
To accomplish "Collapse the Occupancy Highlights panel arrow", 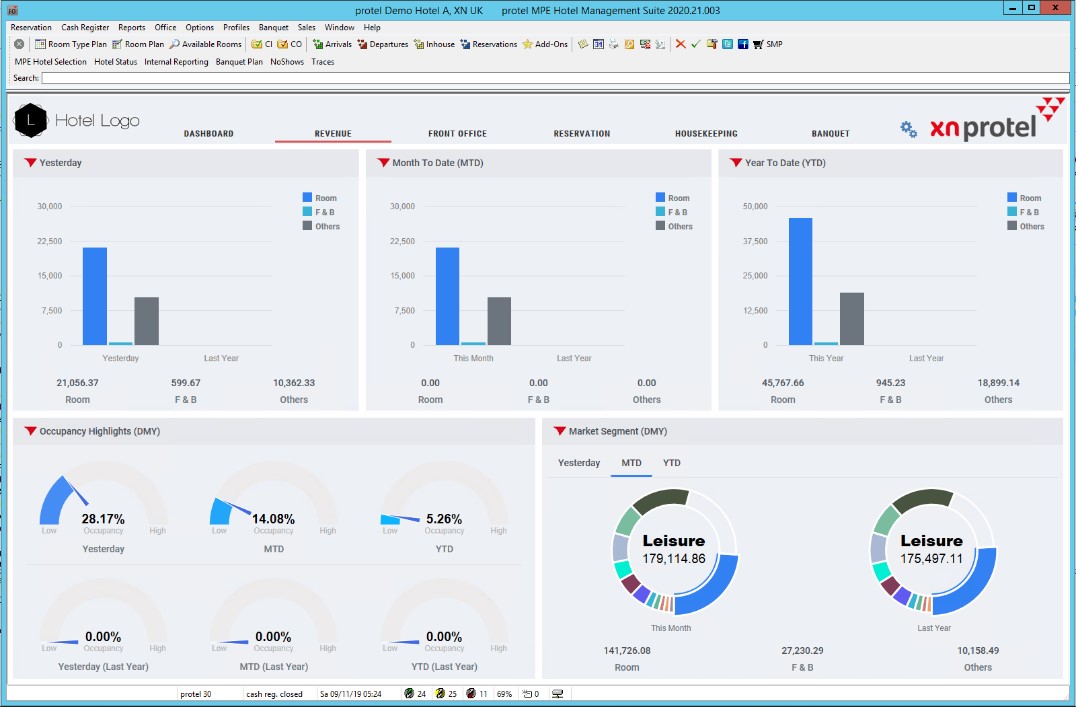I will click(x=30, y=431).
